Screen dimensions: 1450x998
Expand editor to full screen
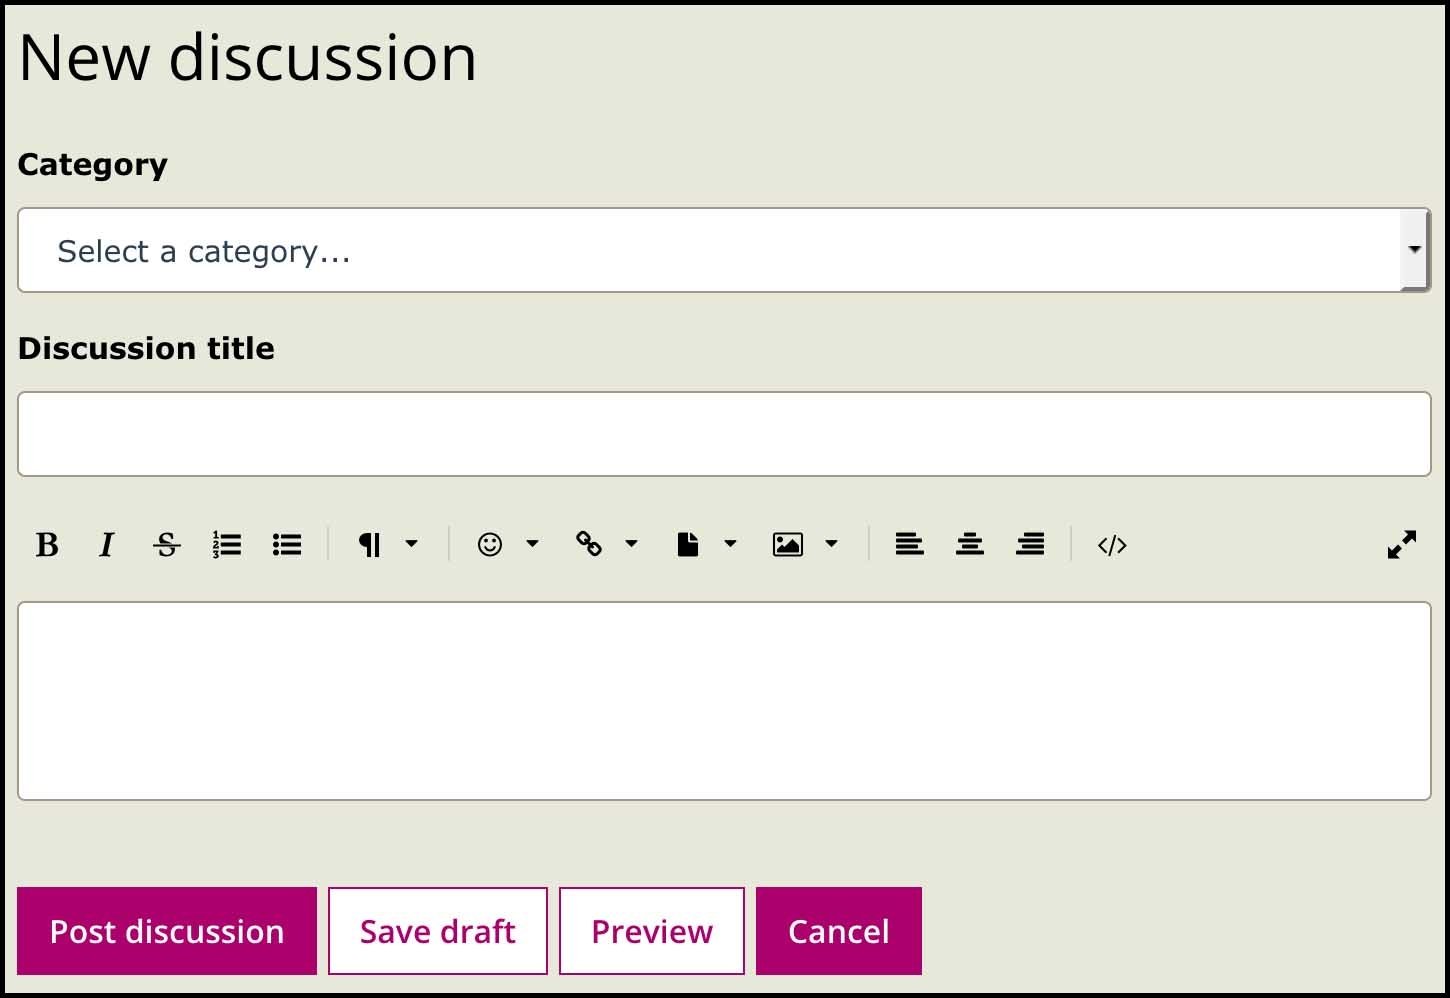[1402, 544]
